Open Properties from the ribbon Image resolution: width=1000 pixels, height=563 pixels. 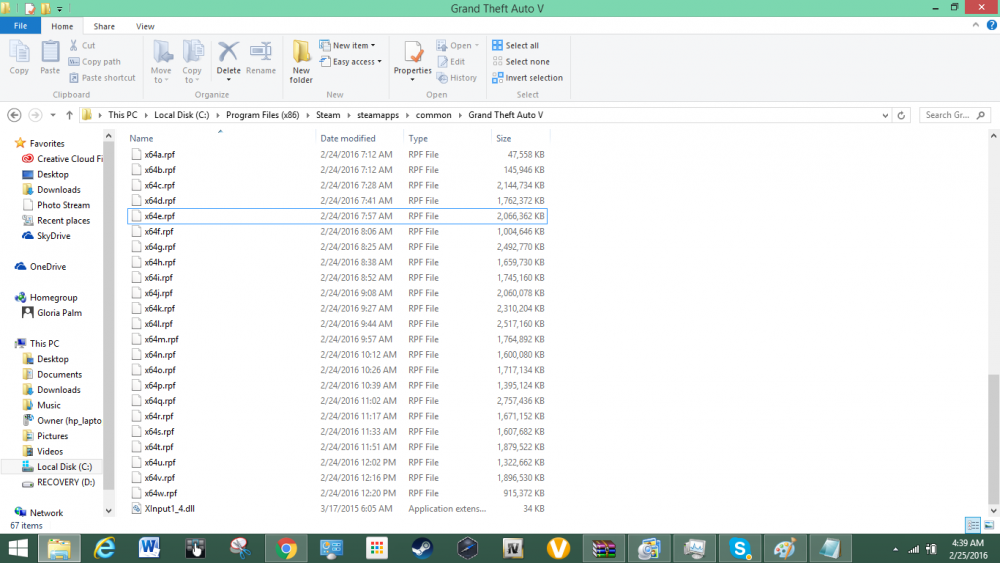(x=412, y=60)
